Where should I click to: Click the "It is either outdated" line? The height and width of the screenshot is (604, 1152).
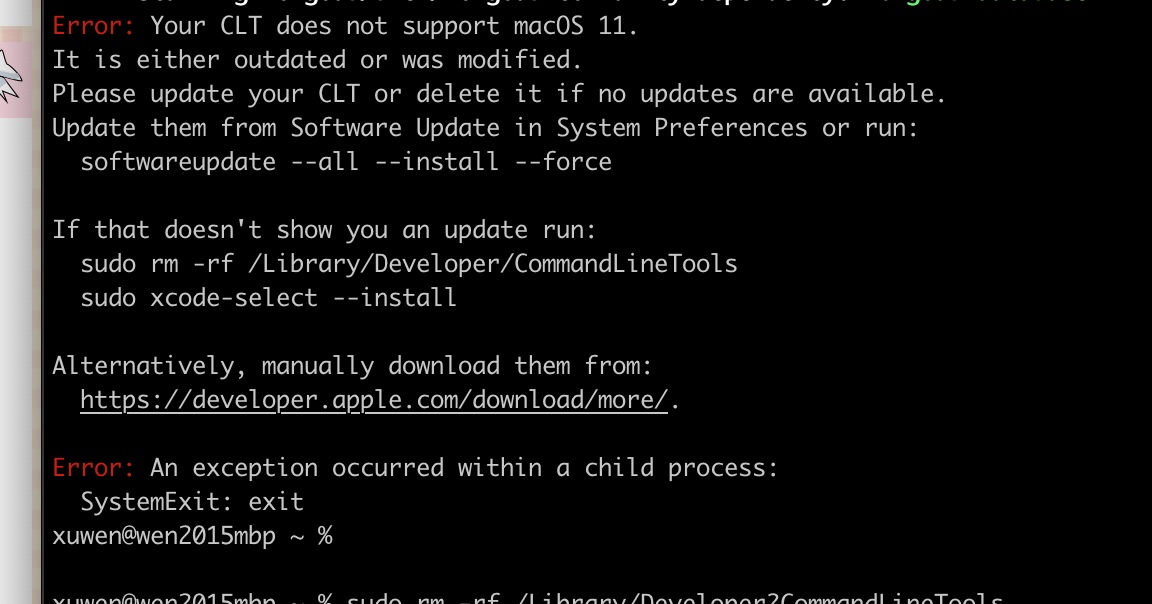316,60
